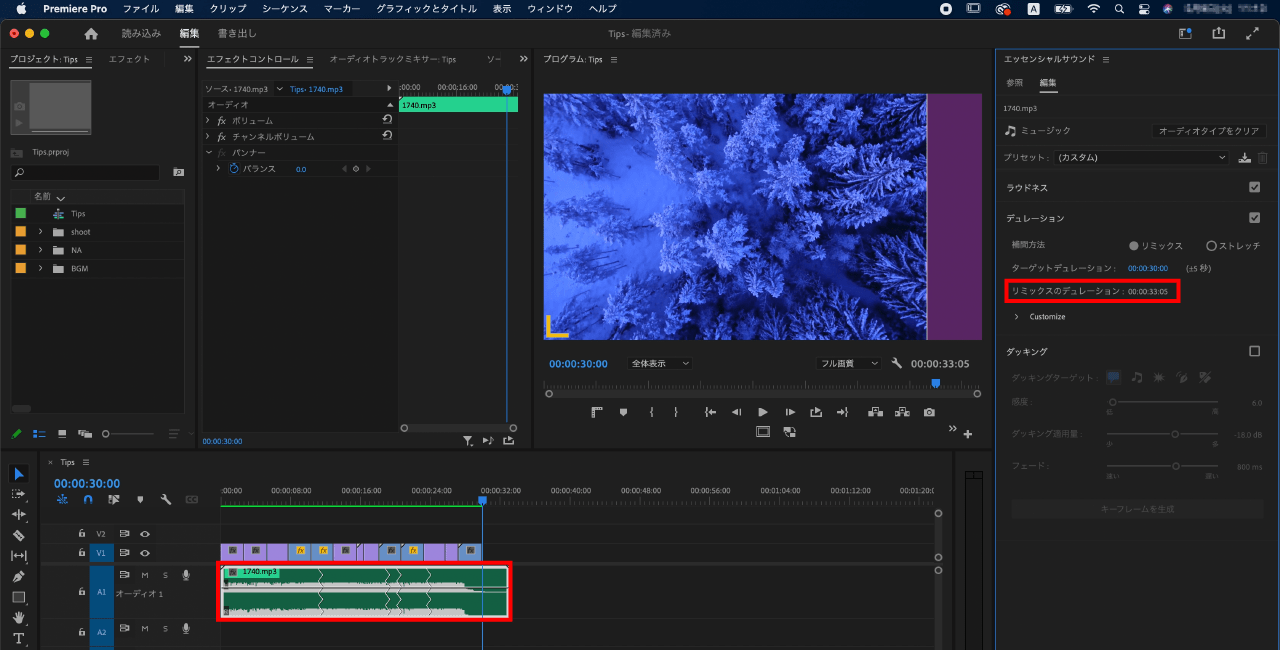Switch to the 書き出し workspace tab
The height and width of the screenshot is (650, 1280).
pyautogui.click(x=237, y=33)
